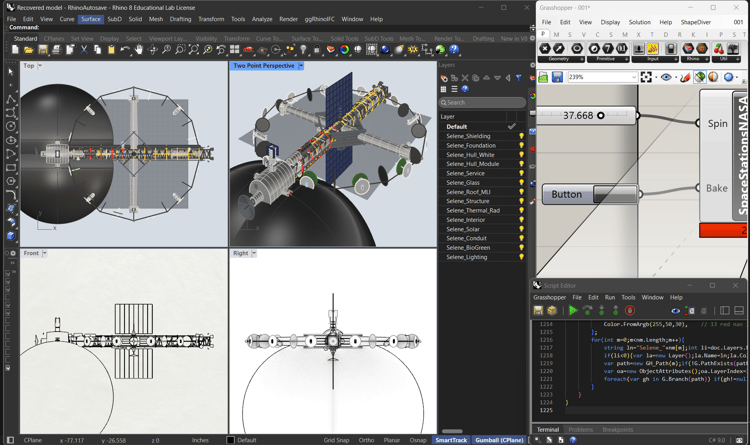Open the Two Point Perspective viewport dropdown
The image size is (750, 445).
(x=301, y=66)
